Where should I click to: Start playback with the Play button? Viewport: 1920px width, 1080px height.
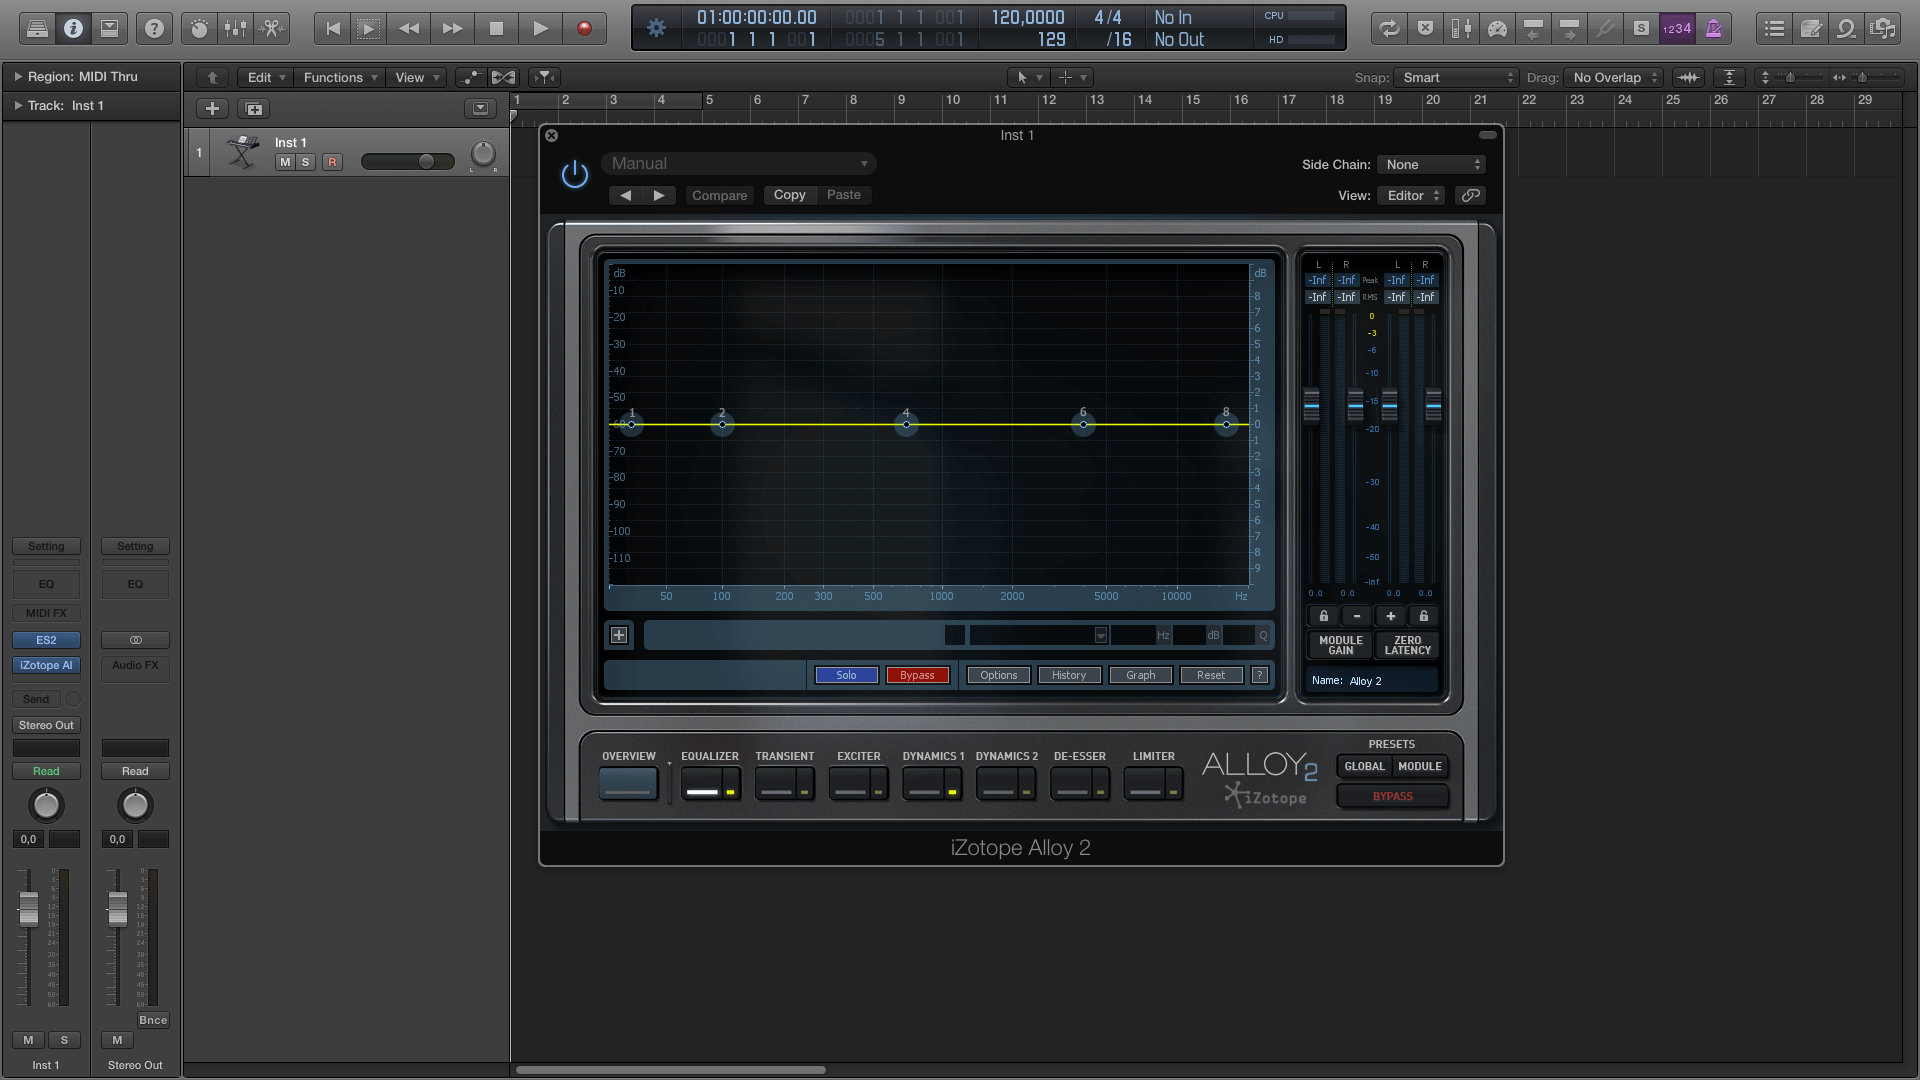(540, 29)
